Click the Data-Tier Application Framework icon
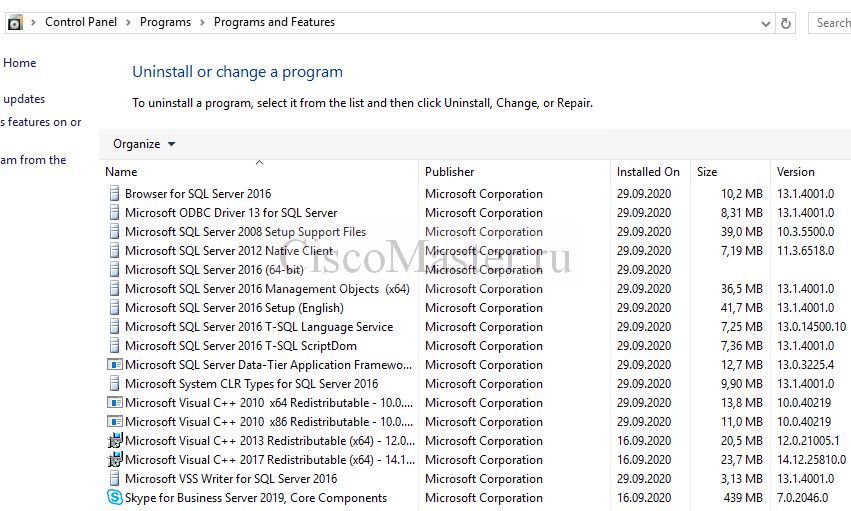This screenshot has height=511, width=851. click(x=115, y=365)
